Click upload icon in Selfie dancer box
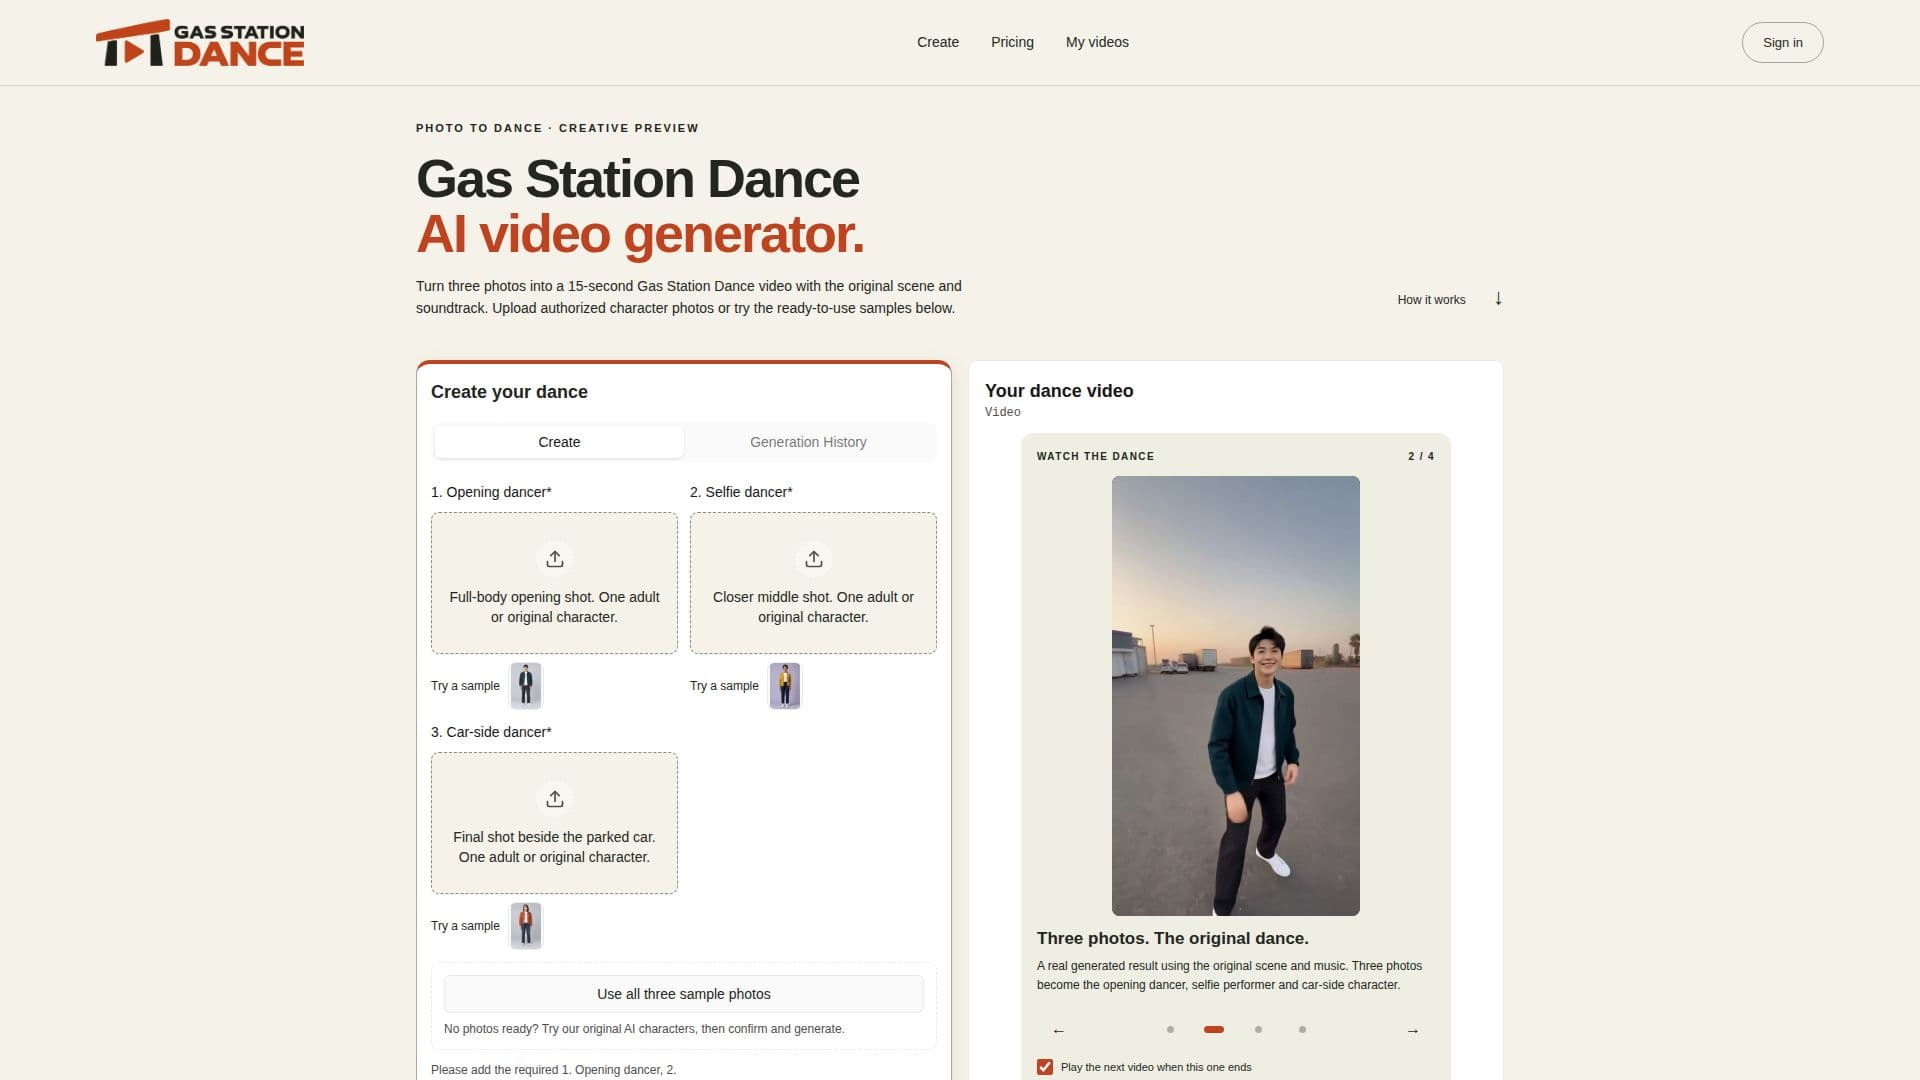Screen dimensions: 1920x1080 [x=814, y=559]
